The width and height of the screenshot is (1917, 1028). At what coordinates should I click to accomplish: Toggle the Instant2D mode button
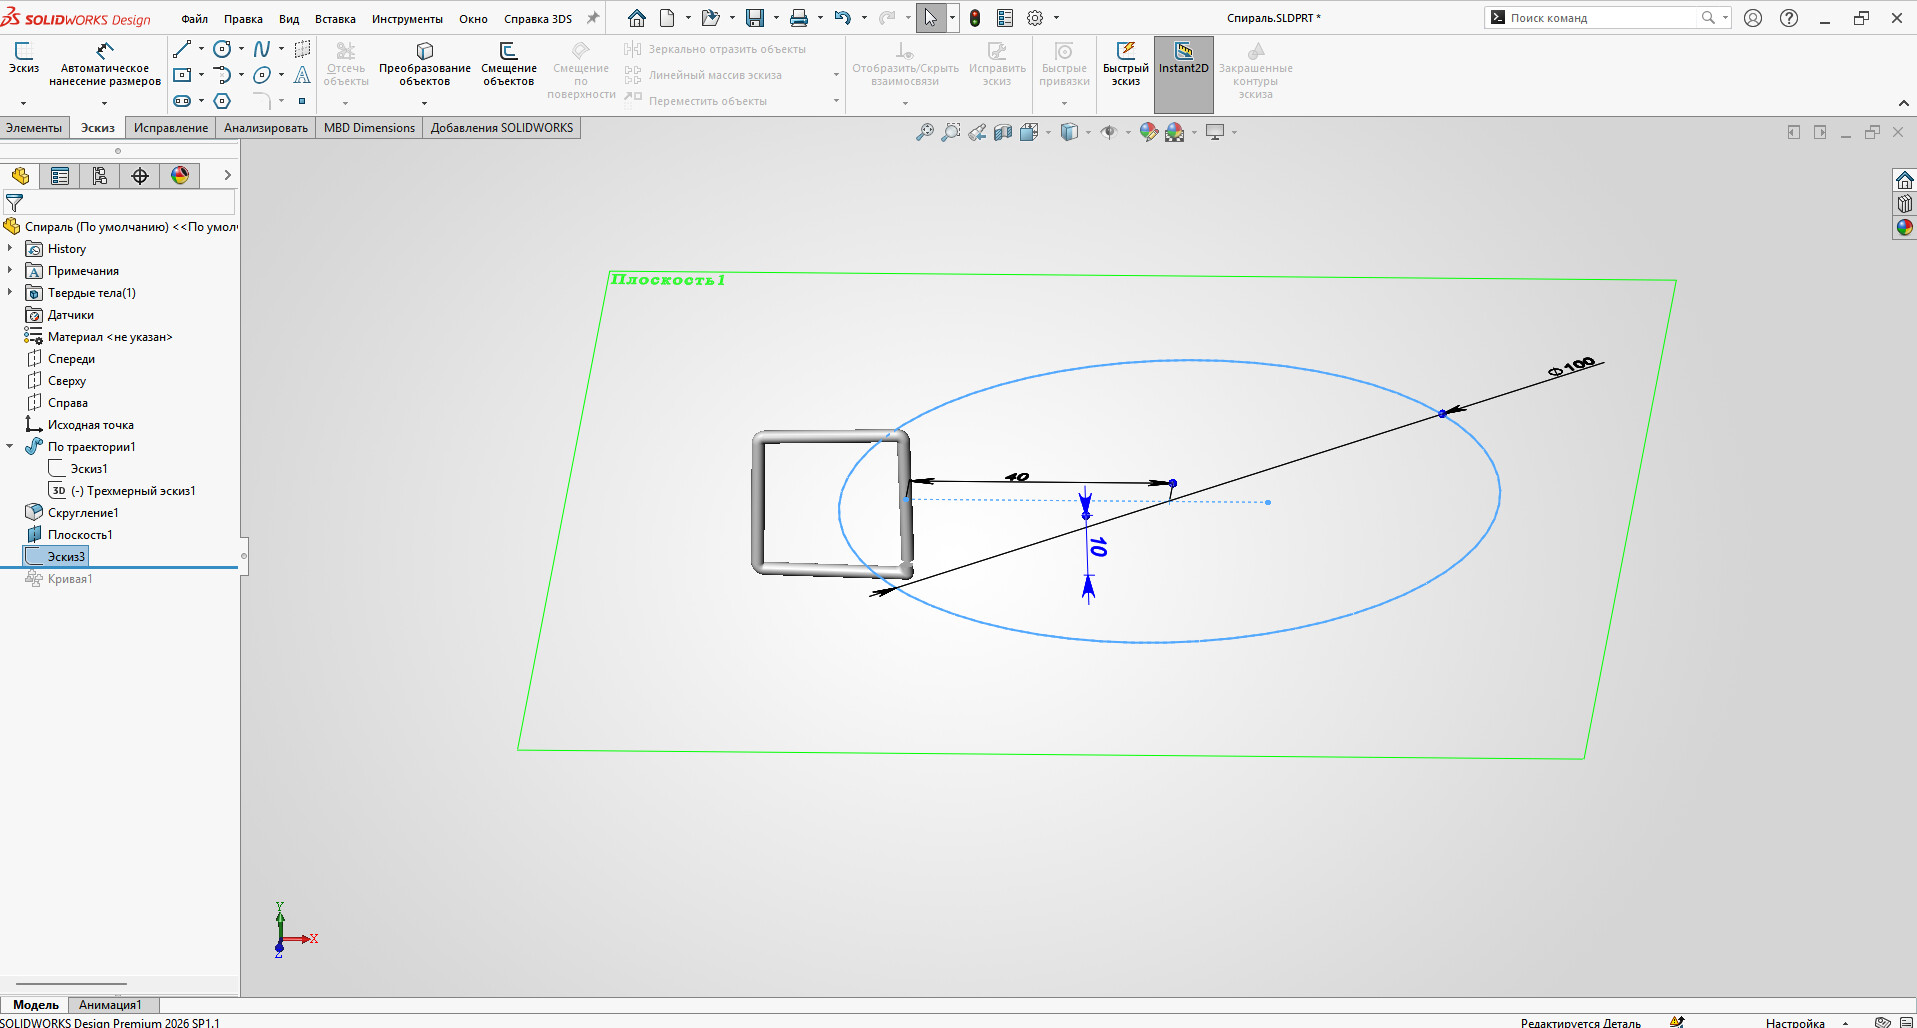coord(1183,60)
